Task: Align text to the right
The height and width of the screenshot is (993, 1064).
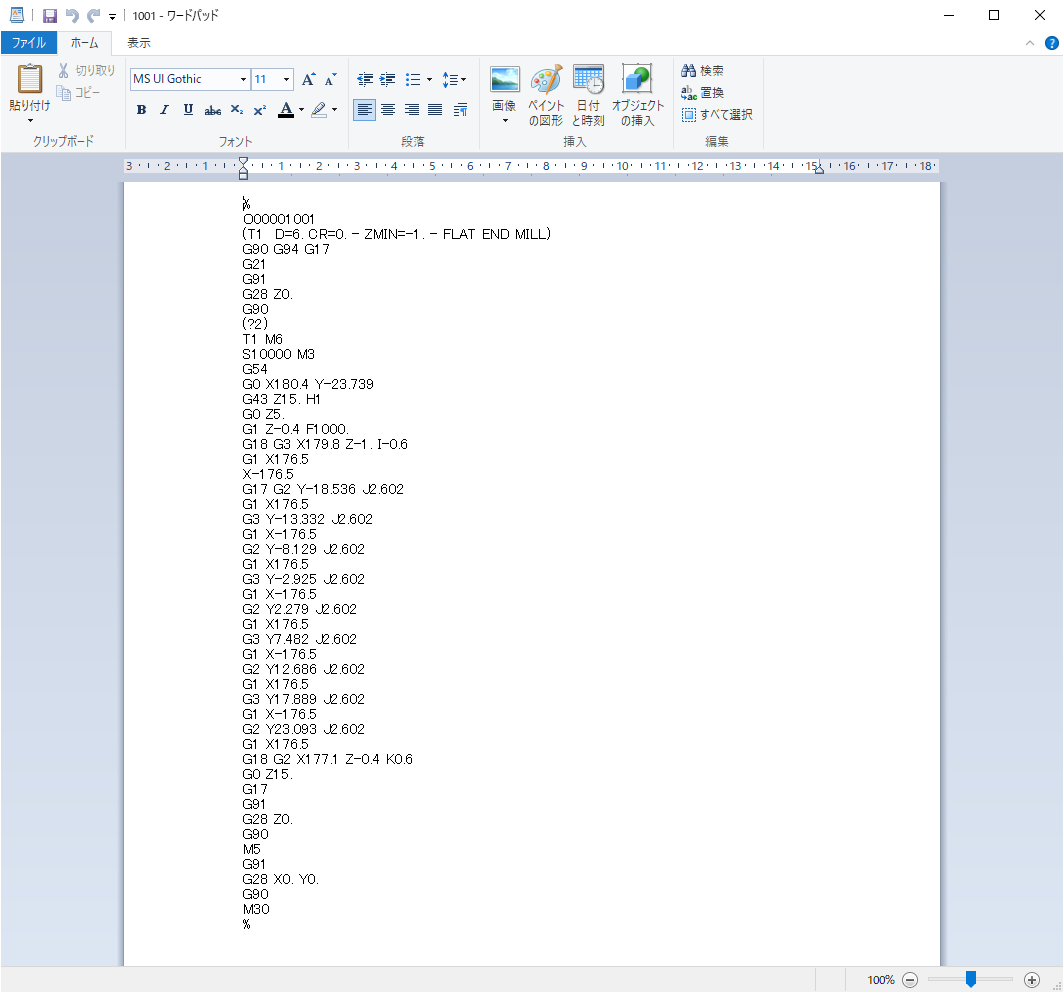Action: tap(412, 110)
